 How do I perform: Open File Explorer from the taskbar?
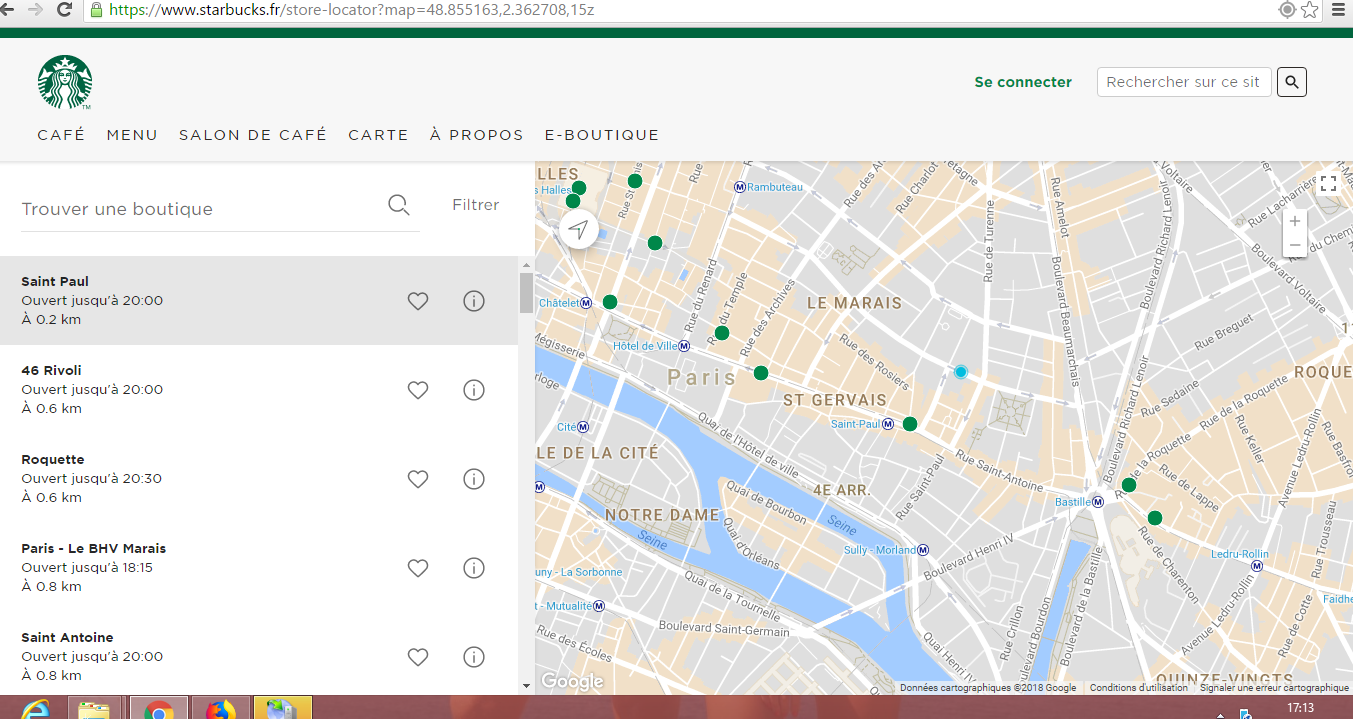pos(94,709)
